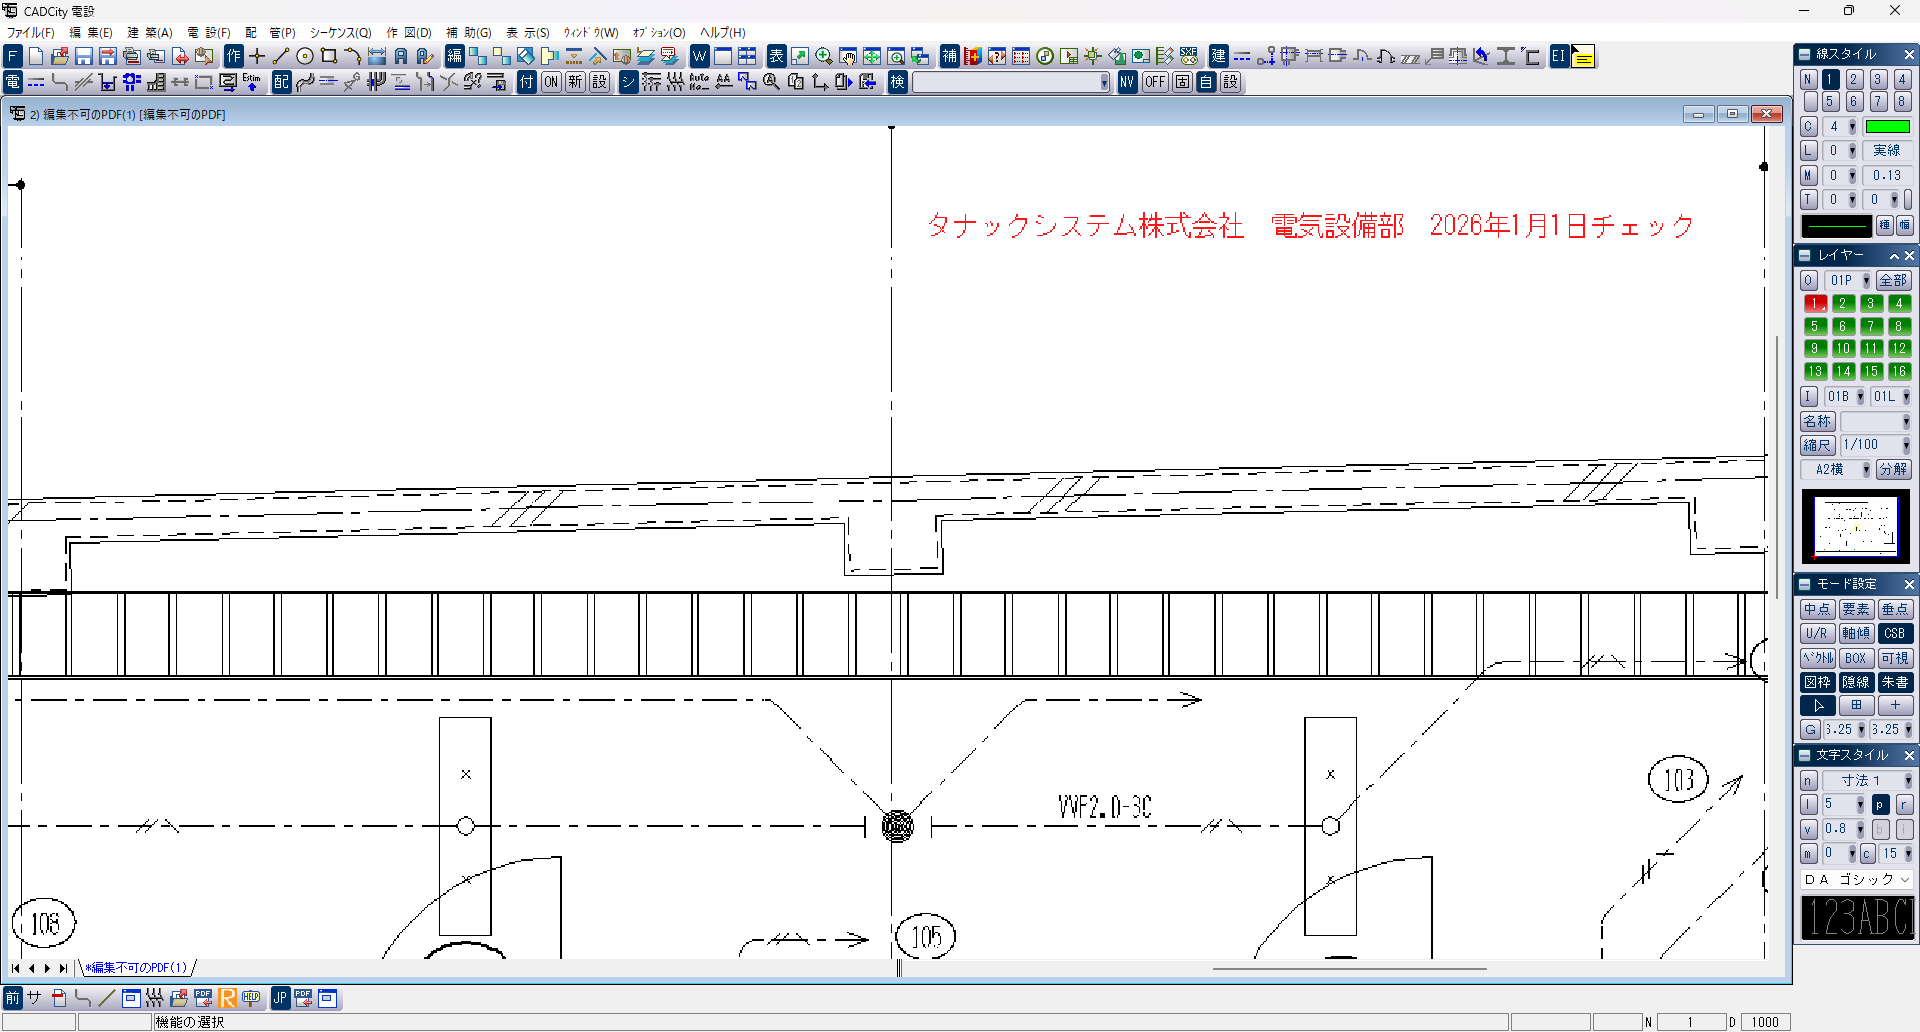Open the ヘルプ(H) menu
Viewport: 1920px width, 1032px height.
tap(722, 33)
